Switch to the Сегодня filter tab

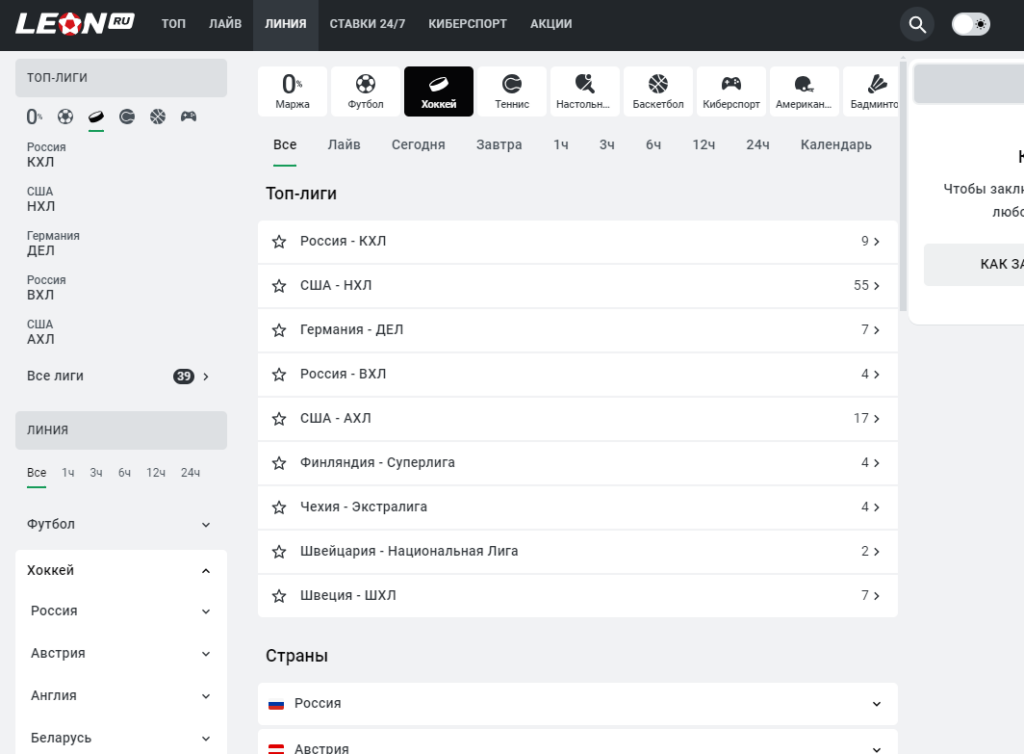[x=419, y=145]
